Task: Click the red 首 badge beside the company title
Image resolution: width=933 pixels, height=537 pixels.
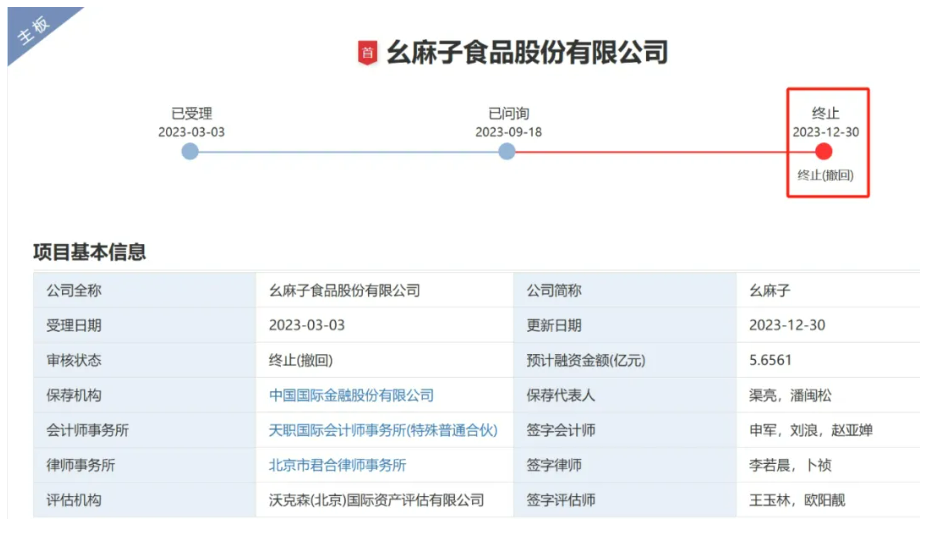Action: coord(368,53)
